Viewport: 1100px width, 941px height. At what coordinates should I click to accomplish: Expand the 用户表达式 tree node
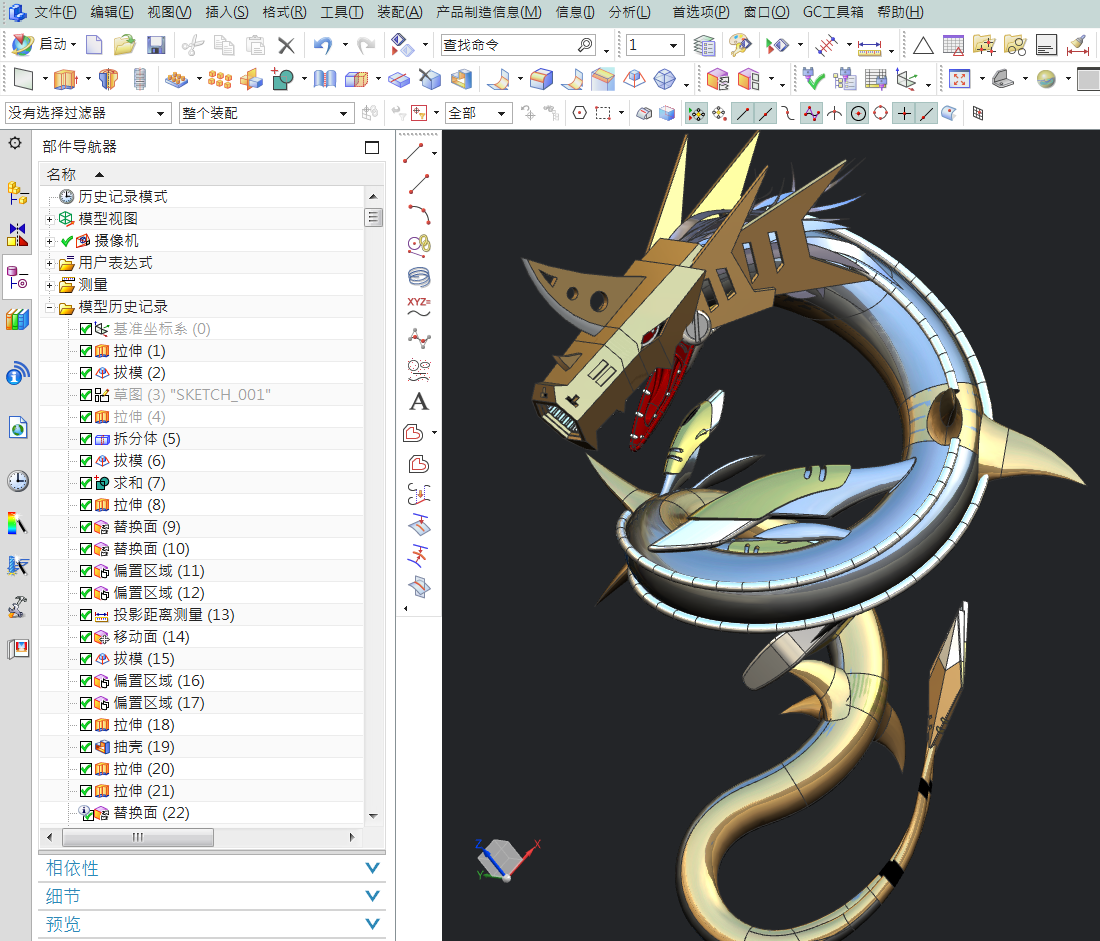tap(50, 264)
